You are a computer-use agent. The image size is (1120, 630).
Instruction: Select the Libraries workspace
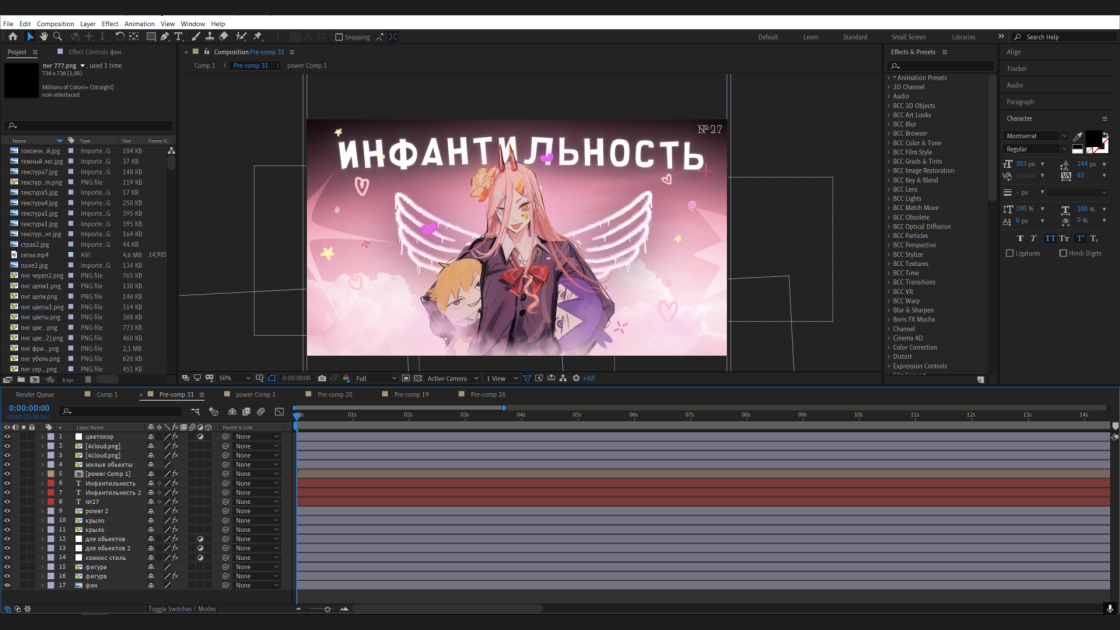coord(963,37)
